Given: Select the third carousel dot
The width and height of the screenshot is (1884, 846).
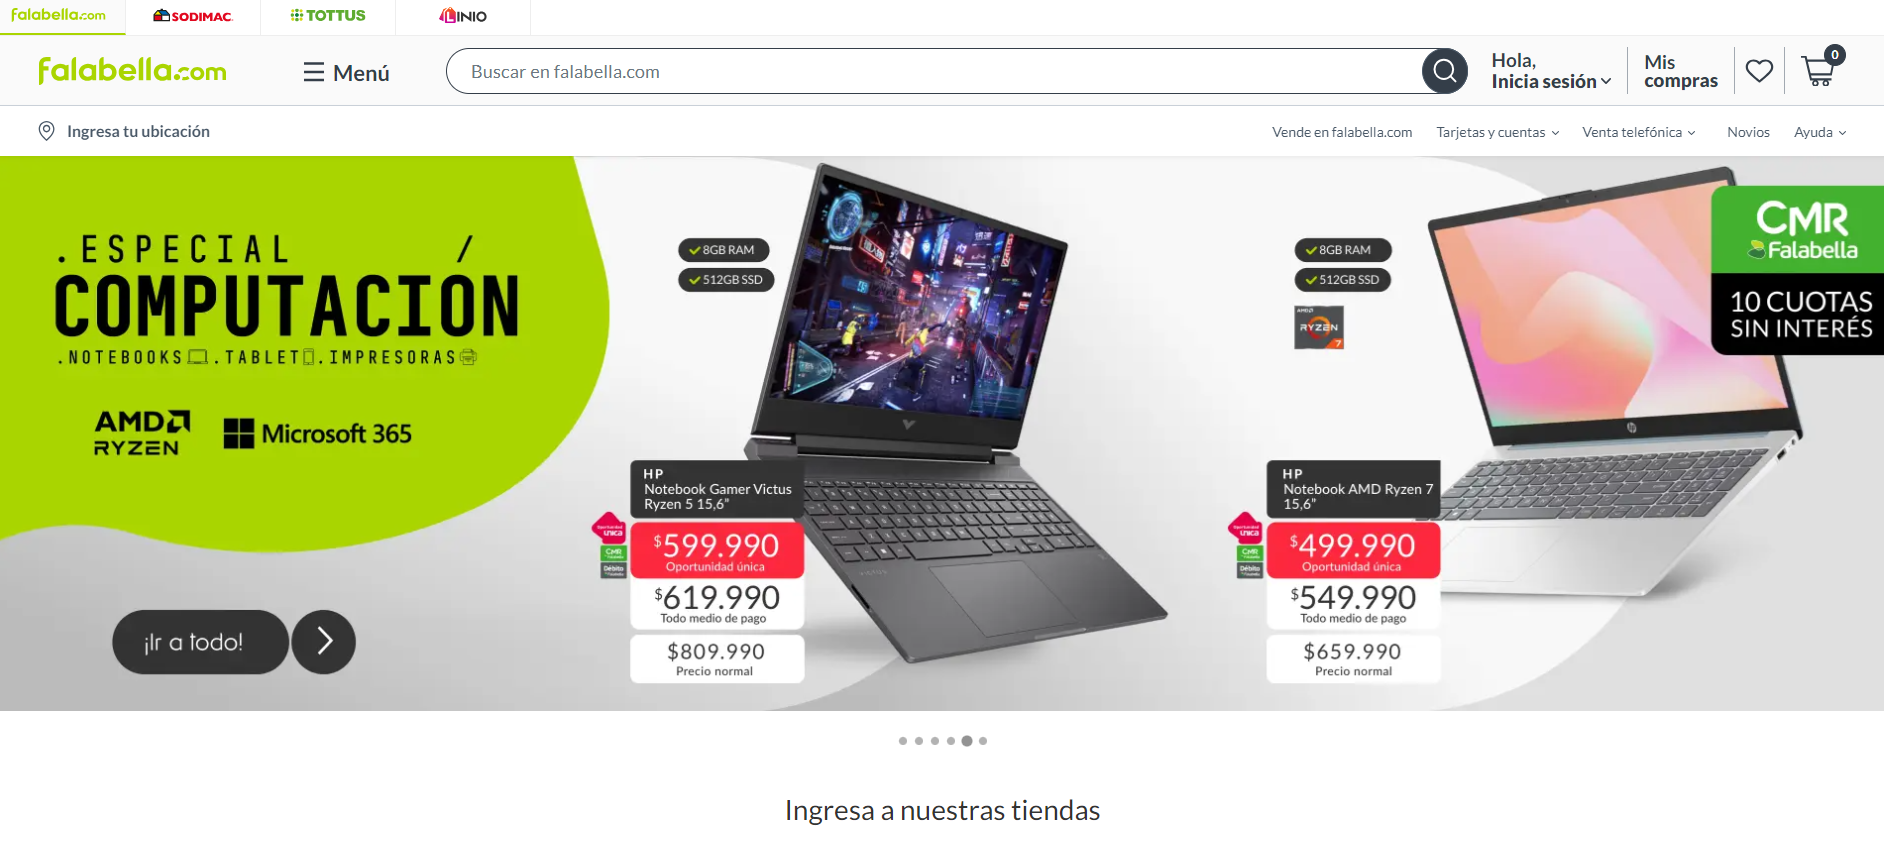Looking at the screenshot, I should pos(935,741).
